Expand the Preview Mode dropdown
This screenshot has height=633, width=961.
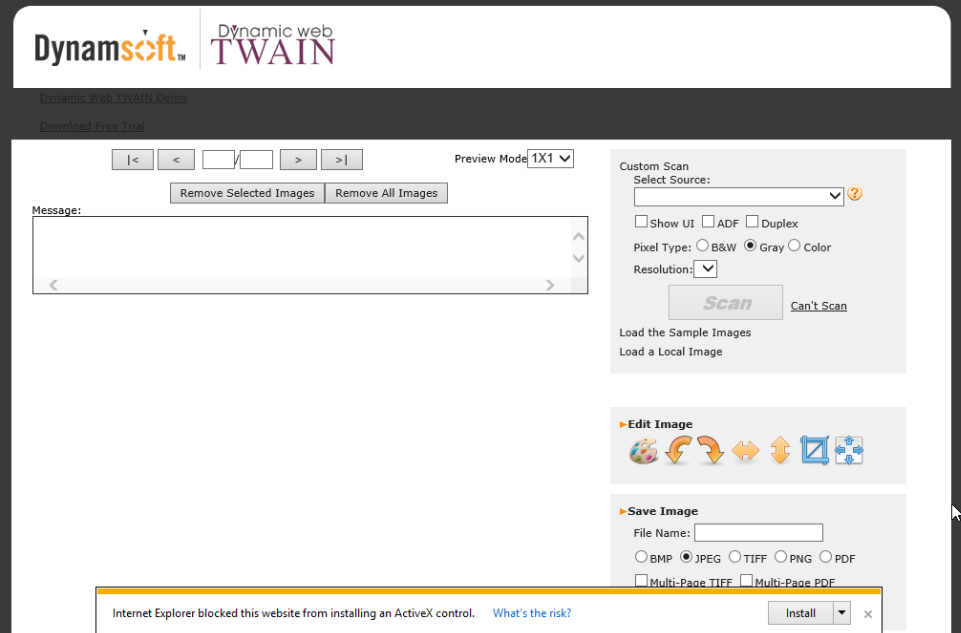click(550, 158)
